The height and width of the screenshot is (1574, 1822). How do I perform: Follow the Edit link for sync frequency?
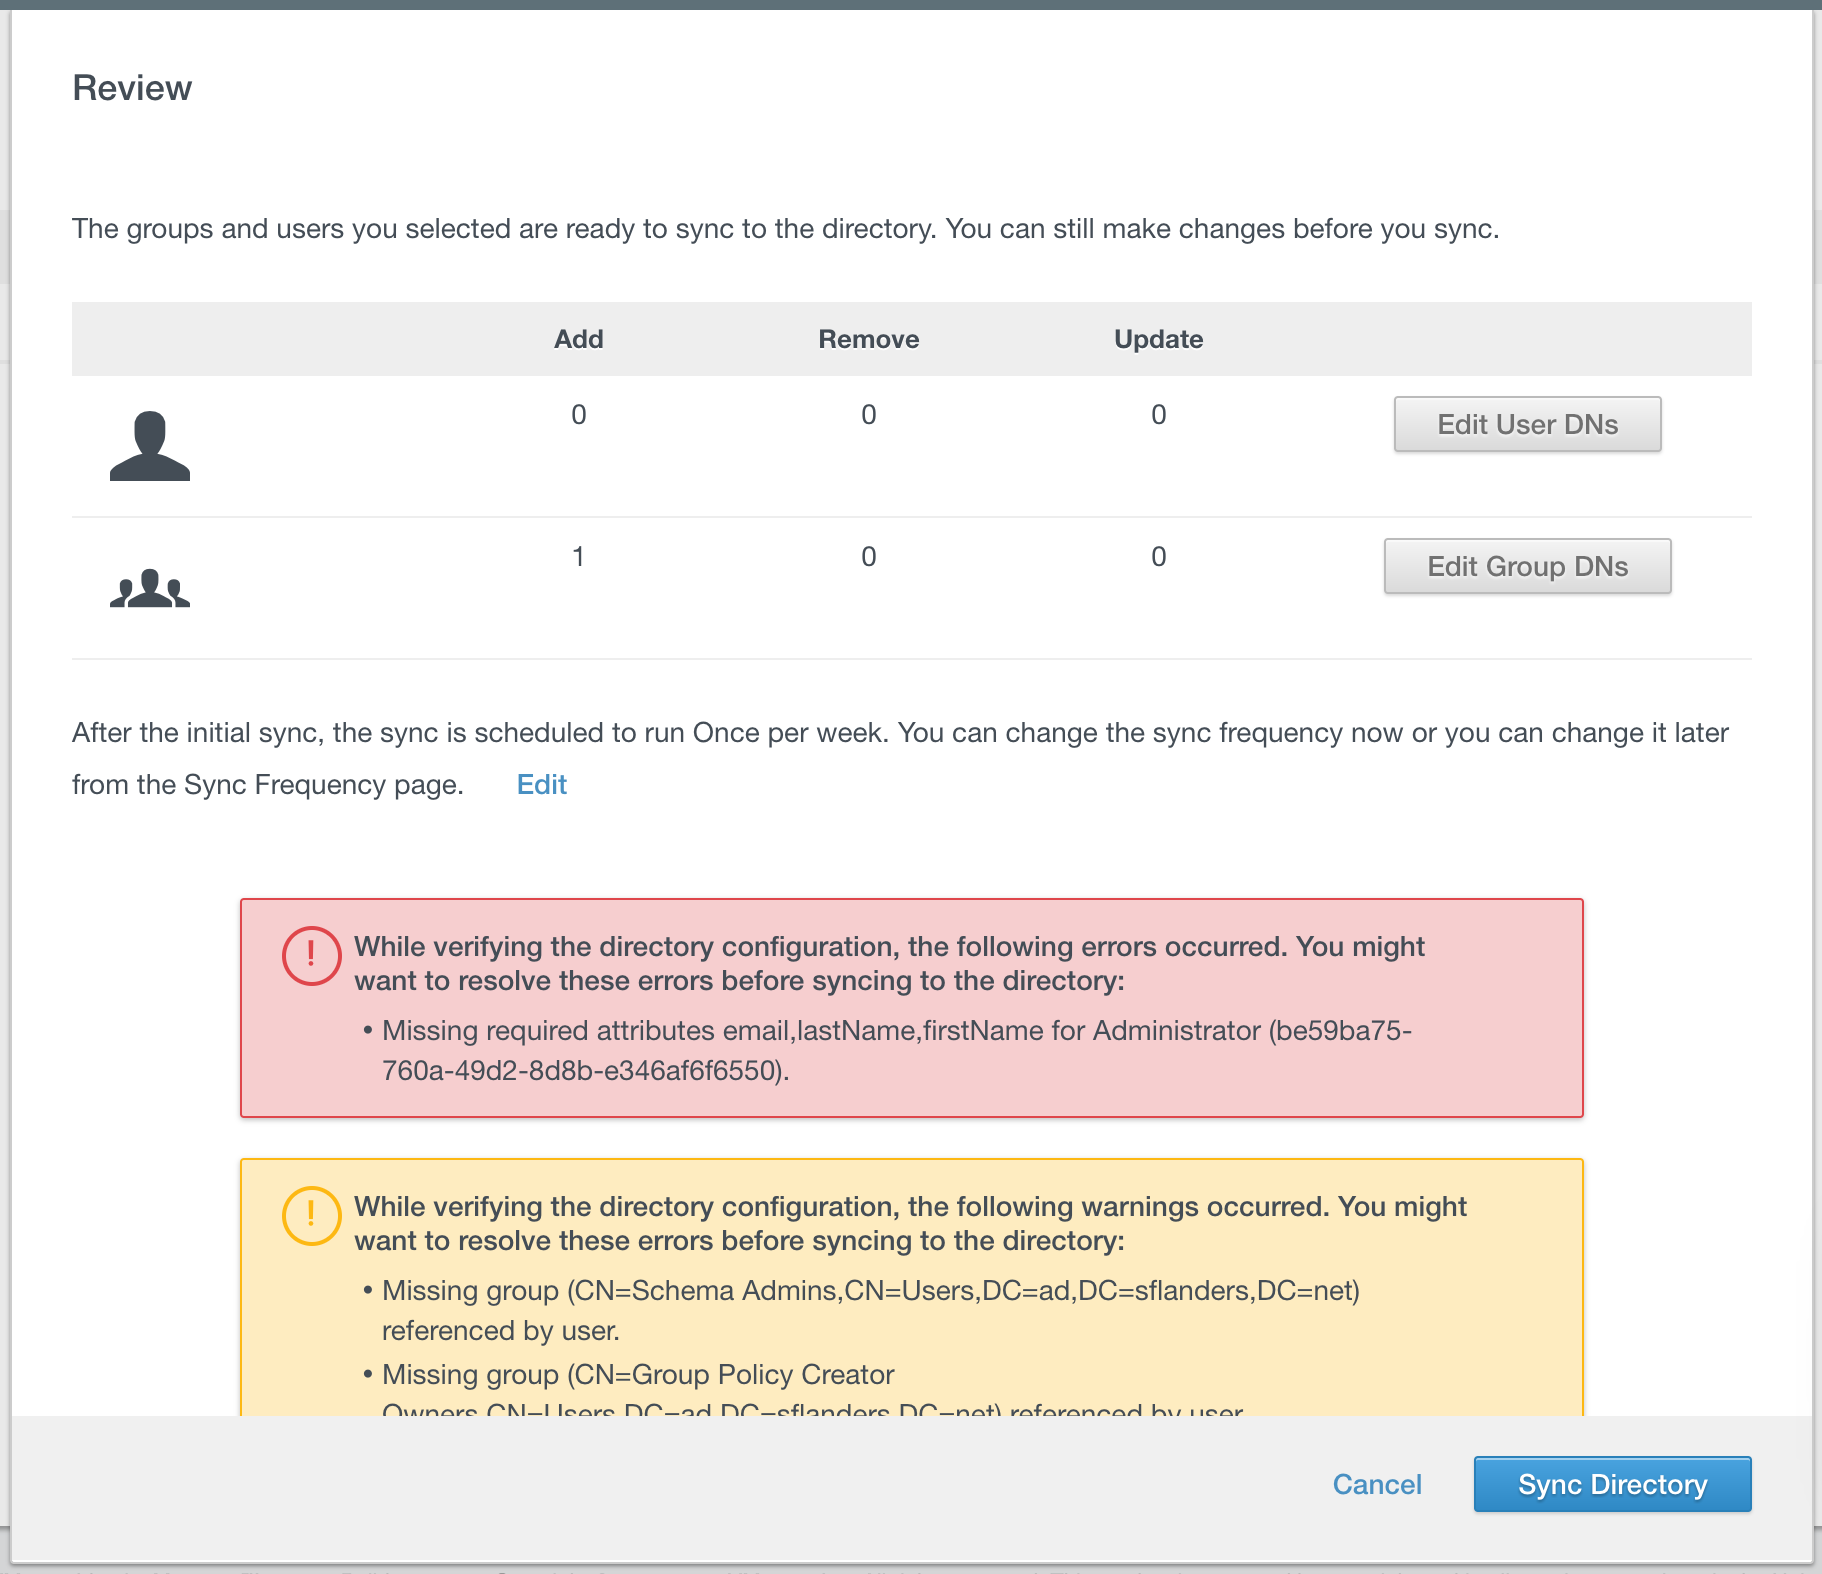click(x=541, y=785)
